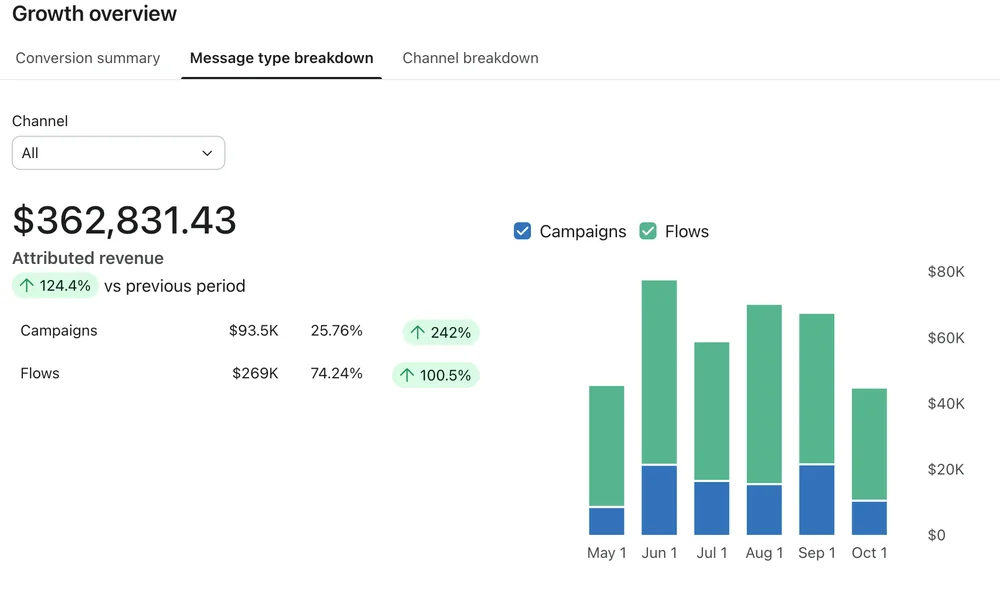Click the Jun 1 green Flows bar segment
The image size is (1000, 591).
(659, 372)
